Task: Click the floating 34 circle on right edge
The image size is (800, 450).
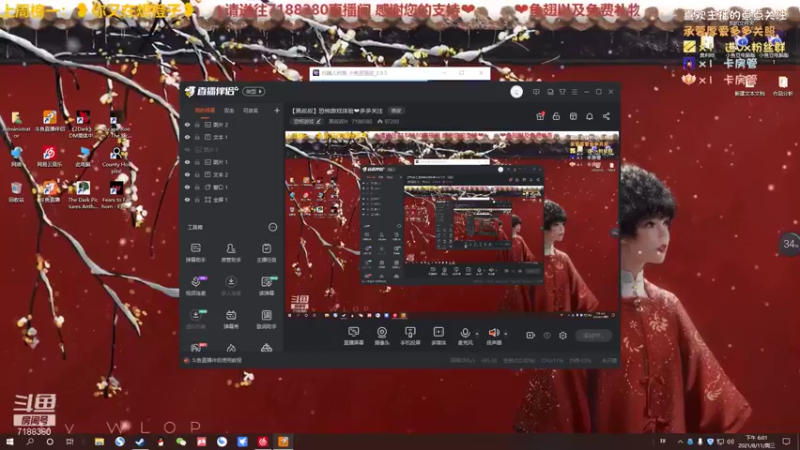Action: tap(790, 244)
